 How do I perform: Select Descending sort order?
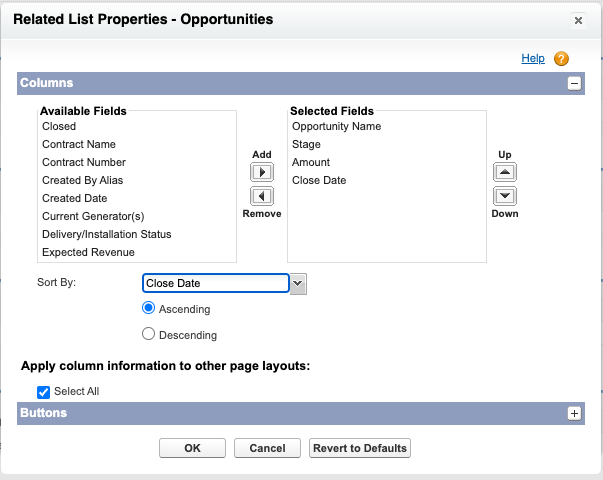pyautogui.click(x=149, y=335)
